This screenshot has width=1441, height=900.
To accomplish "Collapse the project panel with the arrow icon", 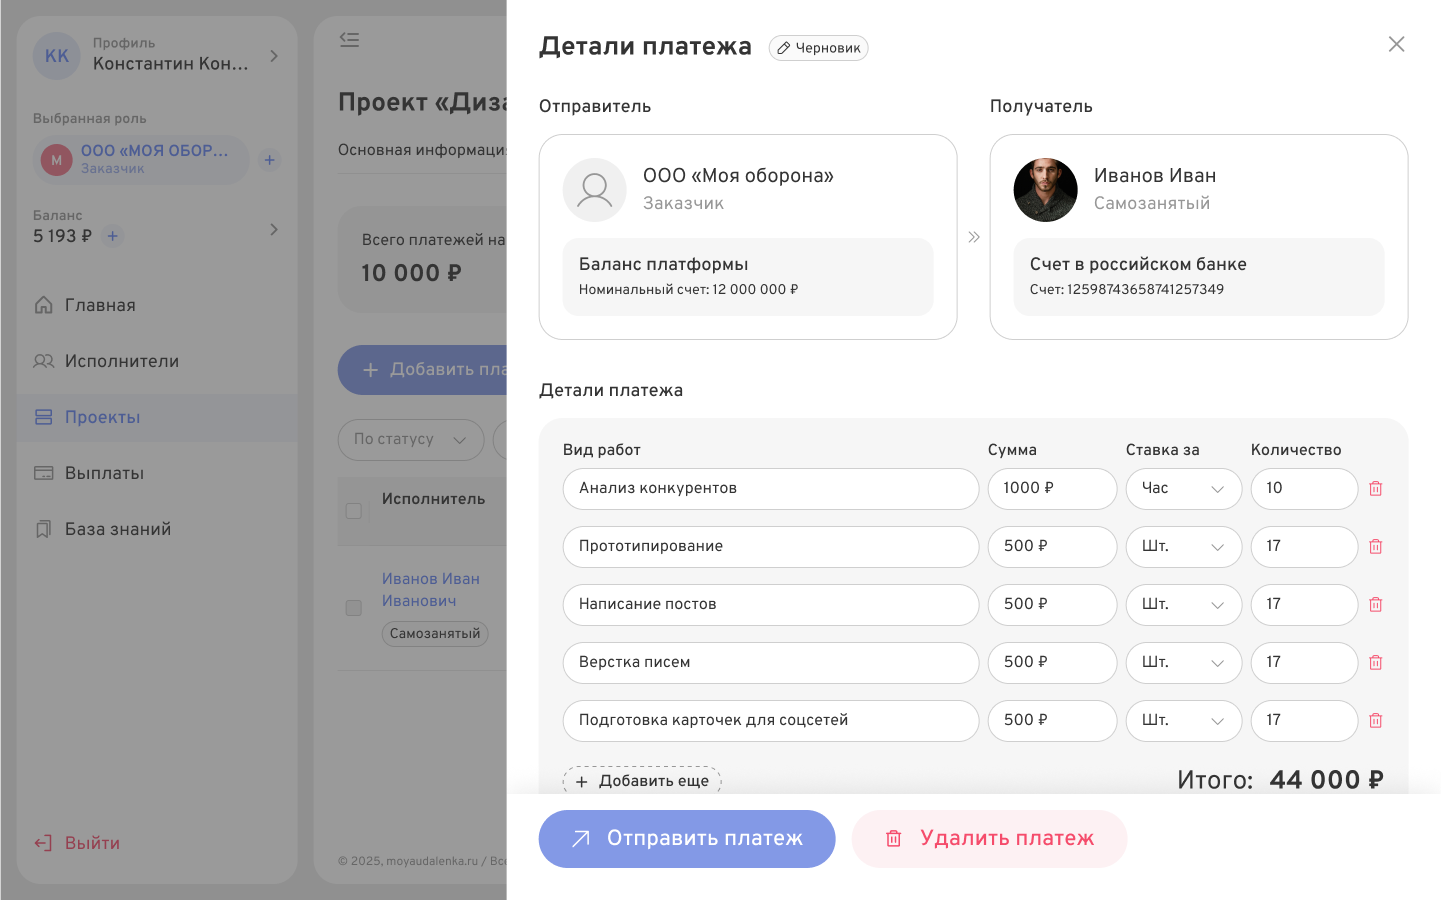I will 349,39.
